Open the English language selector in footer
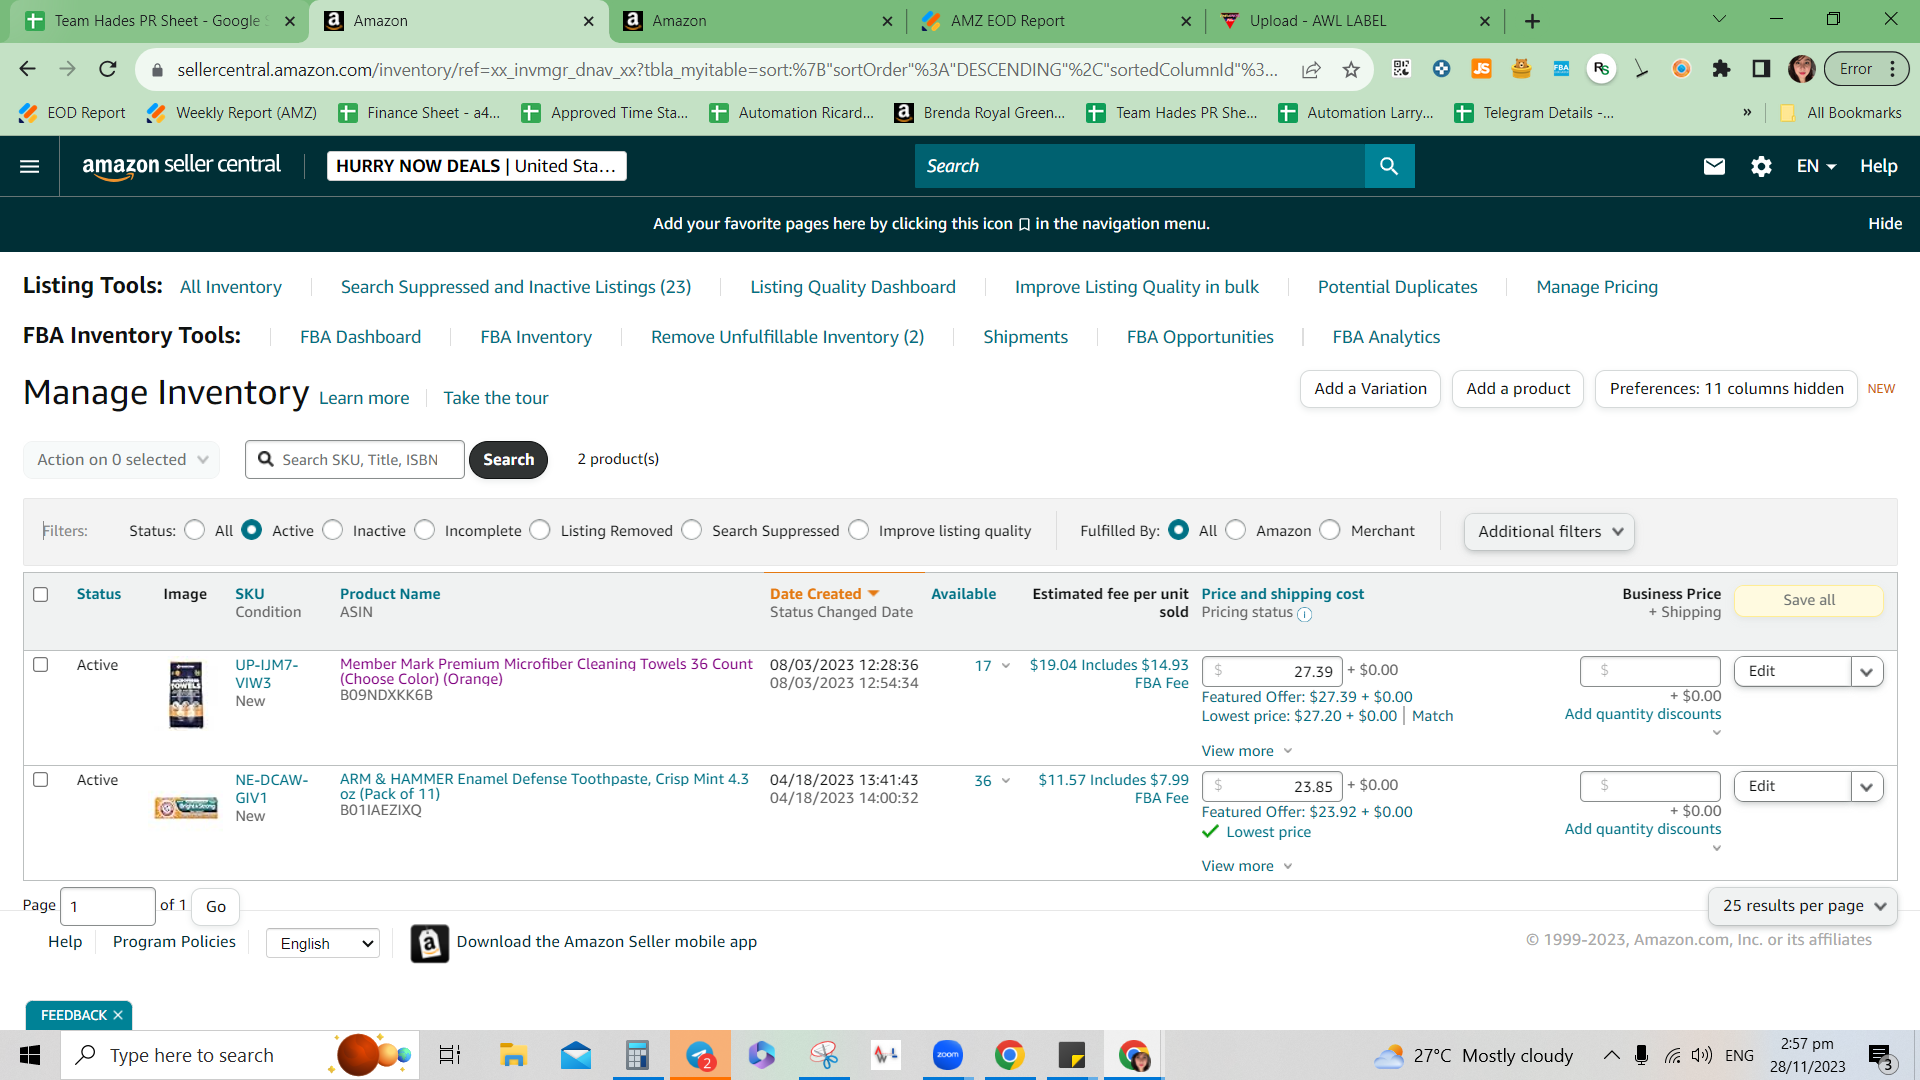Screen dimensions: 1920x1080 (x=323, y=944)
